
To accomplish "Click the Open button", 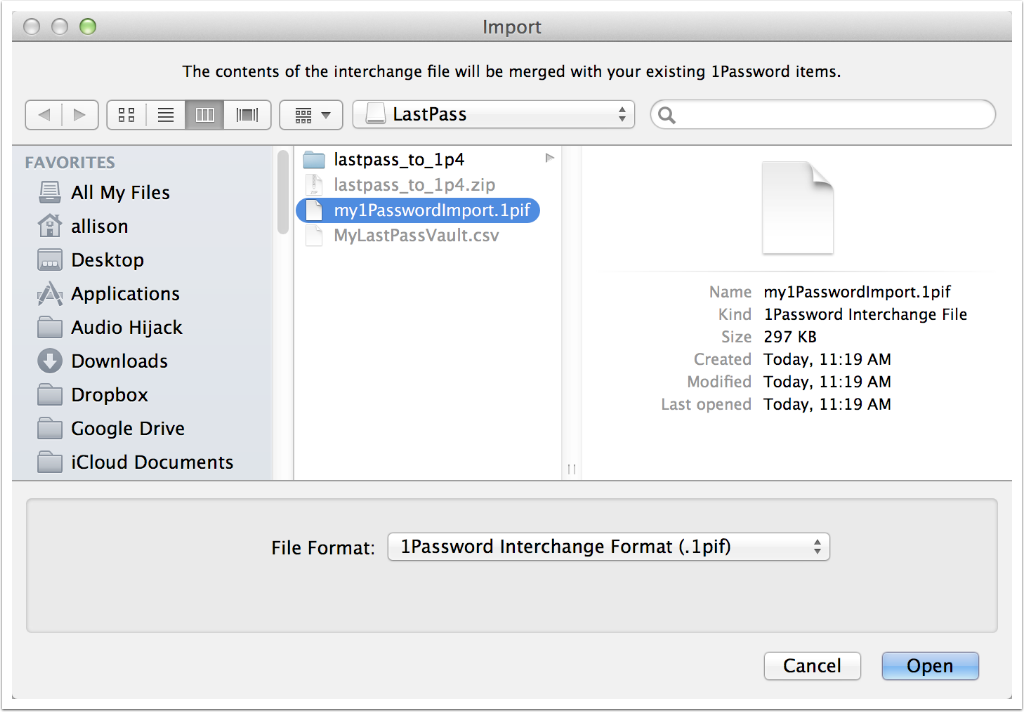I will 930,666.
